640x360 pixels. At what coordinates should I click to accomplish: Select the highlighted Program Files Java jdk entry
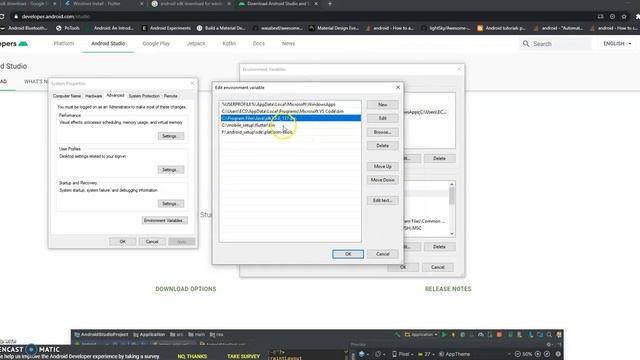click(290, 118)
